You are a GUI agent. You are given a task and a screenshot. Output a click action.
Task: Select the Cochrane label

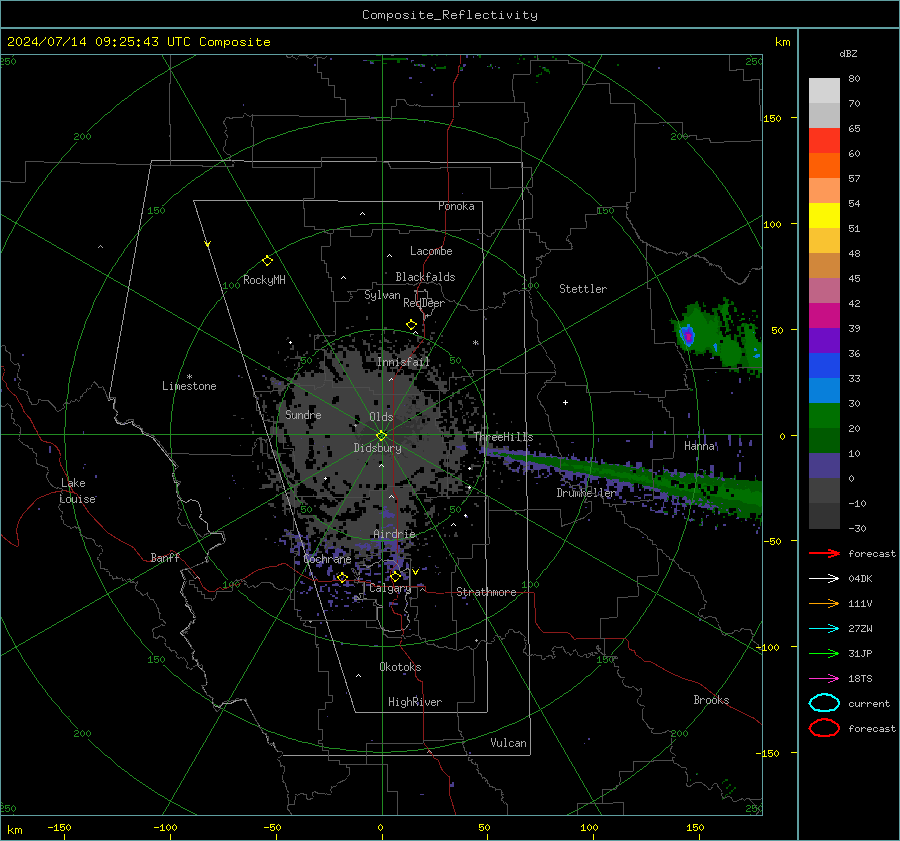pyautogui.click(x=327, y=559)
